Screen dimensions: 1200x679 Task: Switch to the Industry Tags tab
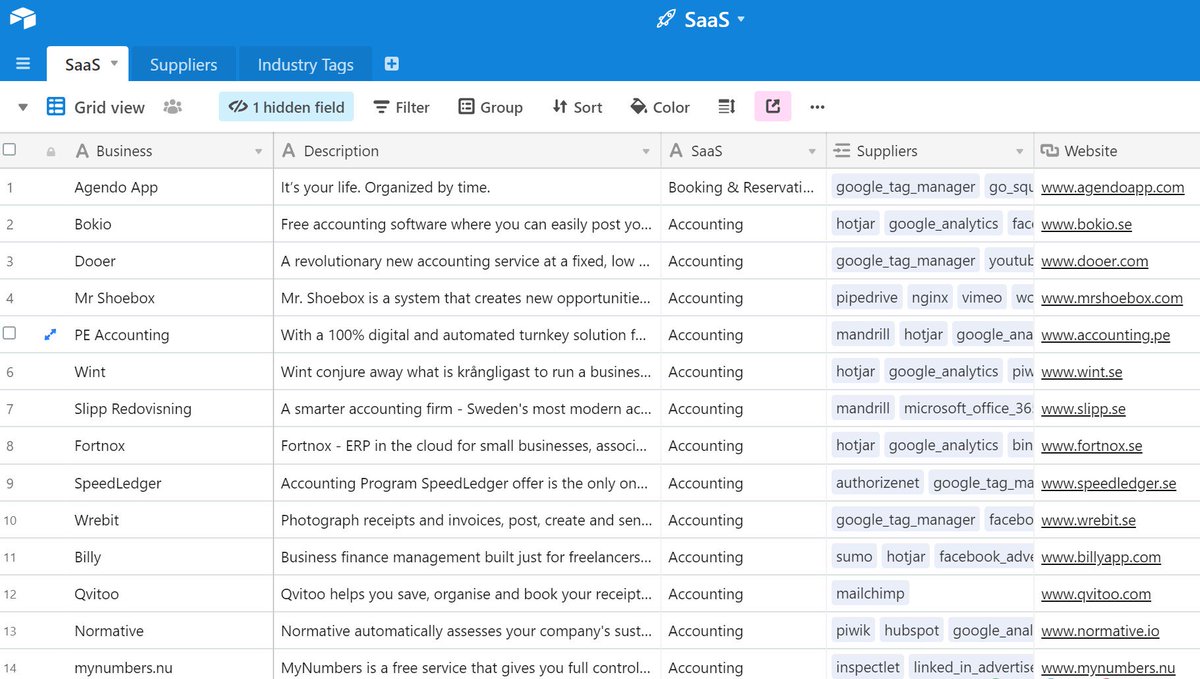click(305, 64)
